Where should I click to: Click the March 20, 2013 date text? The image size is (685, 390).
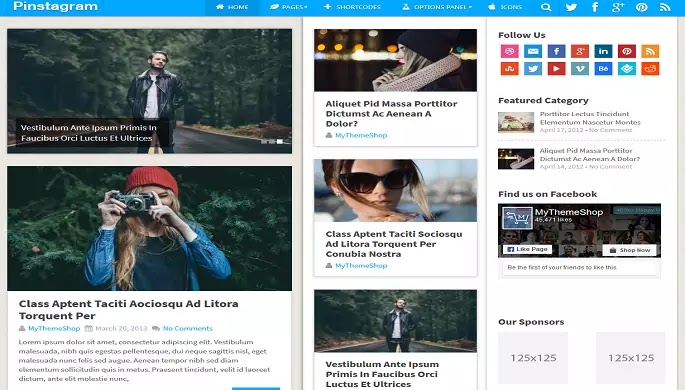tap(121, 328)
